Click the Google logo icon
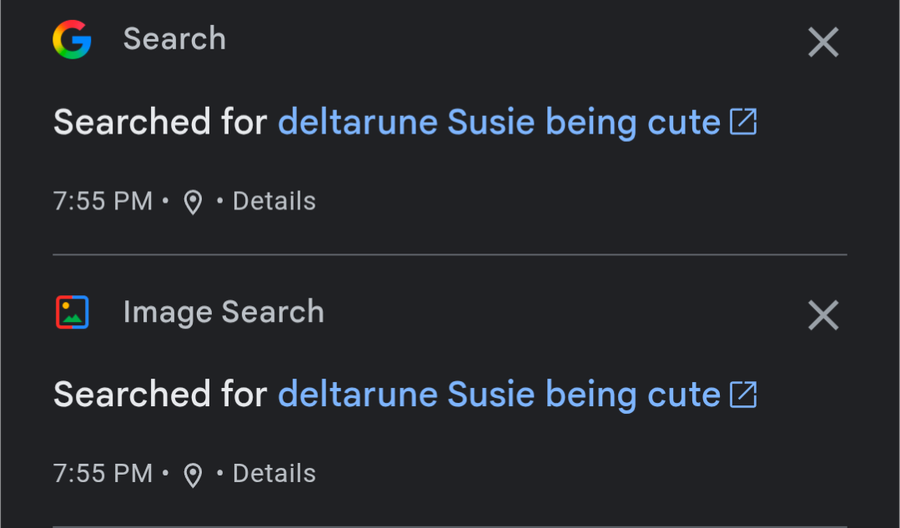Viewport: 900px width, 528px height. click(x=72, y=40)
